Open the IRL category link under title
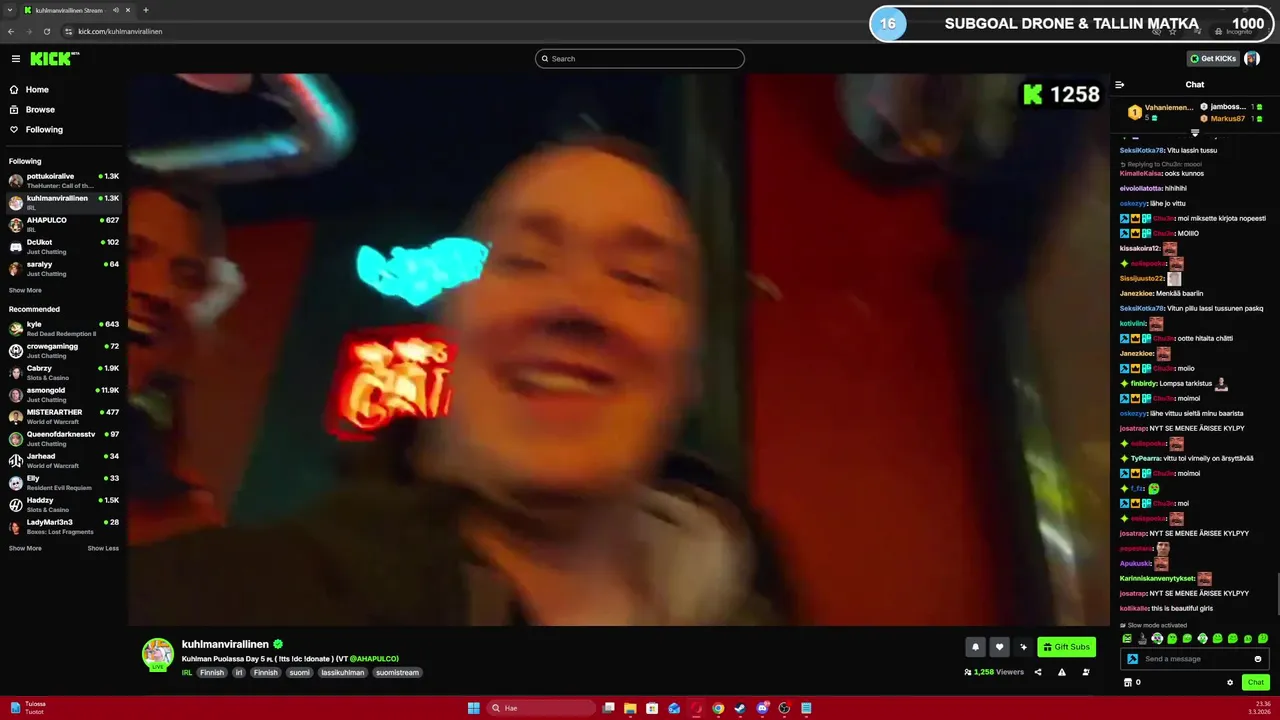Screen dimensions: 1280x720 [187, 673]
